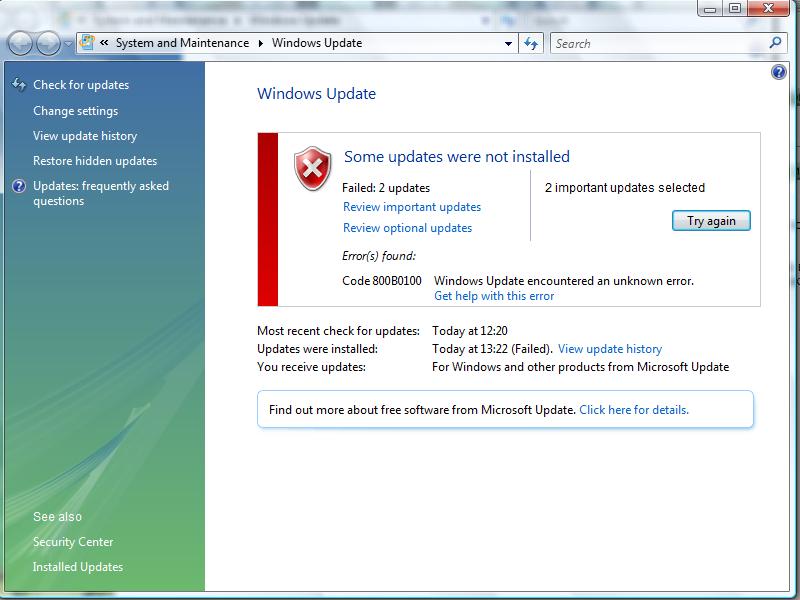
Task: Open Review important updates
Action: (x=412, y=207)
